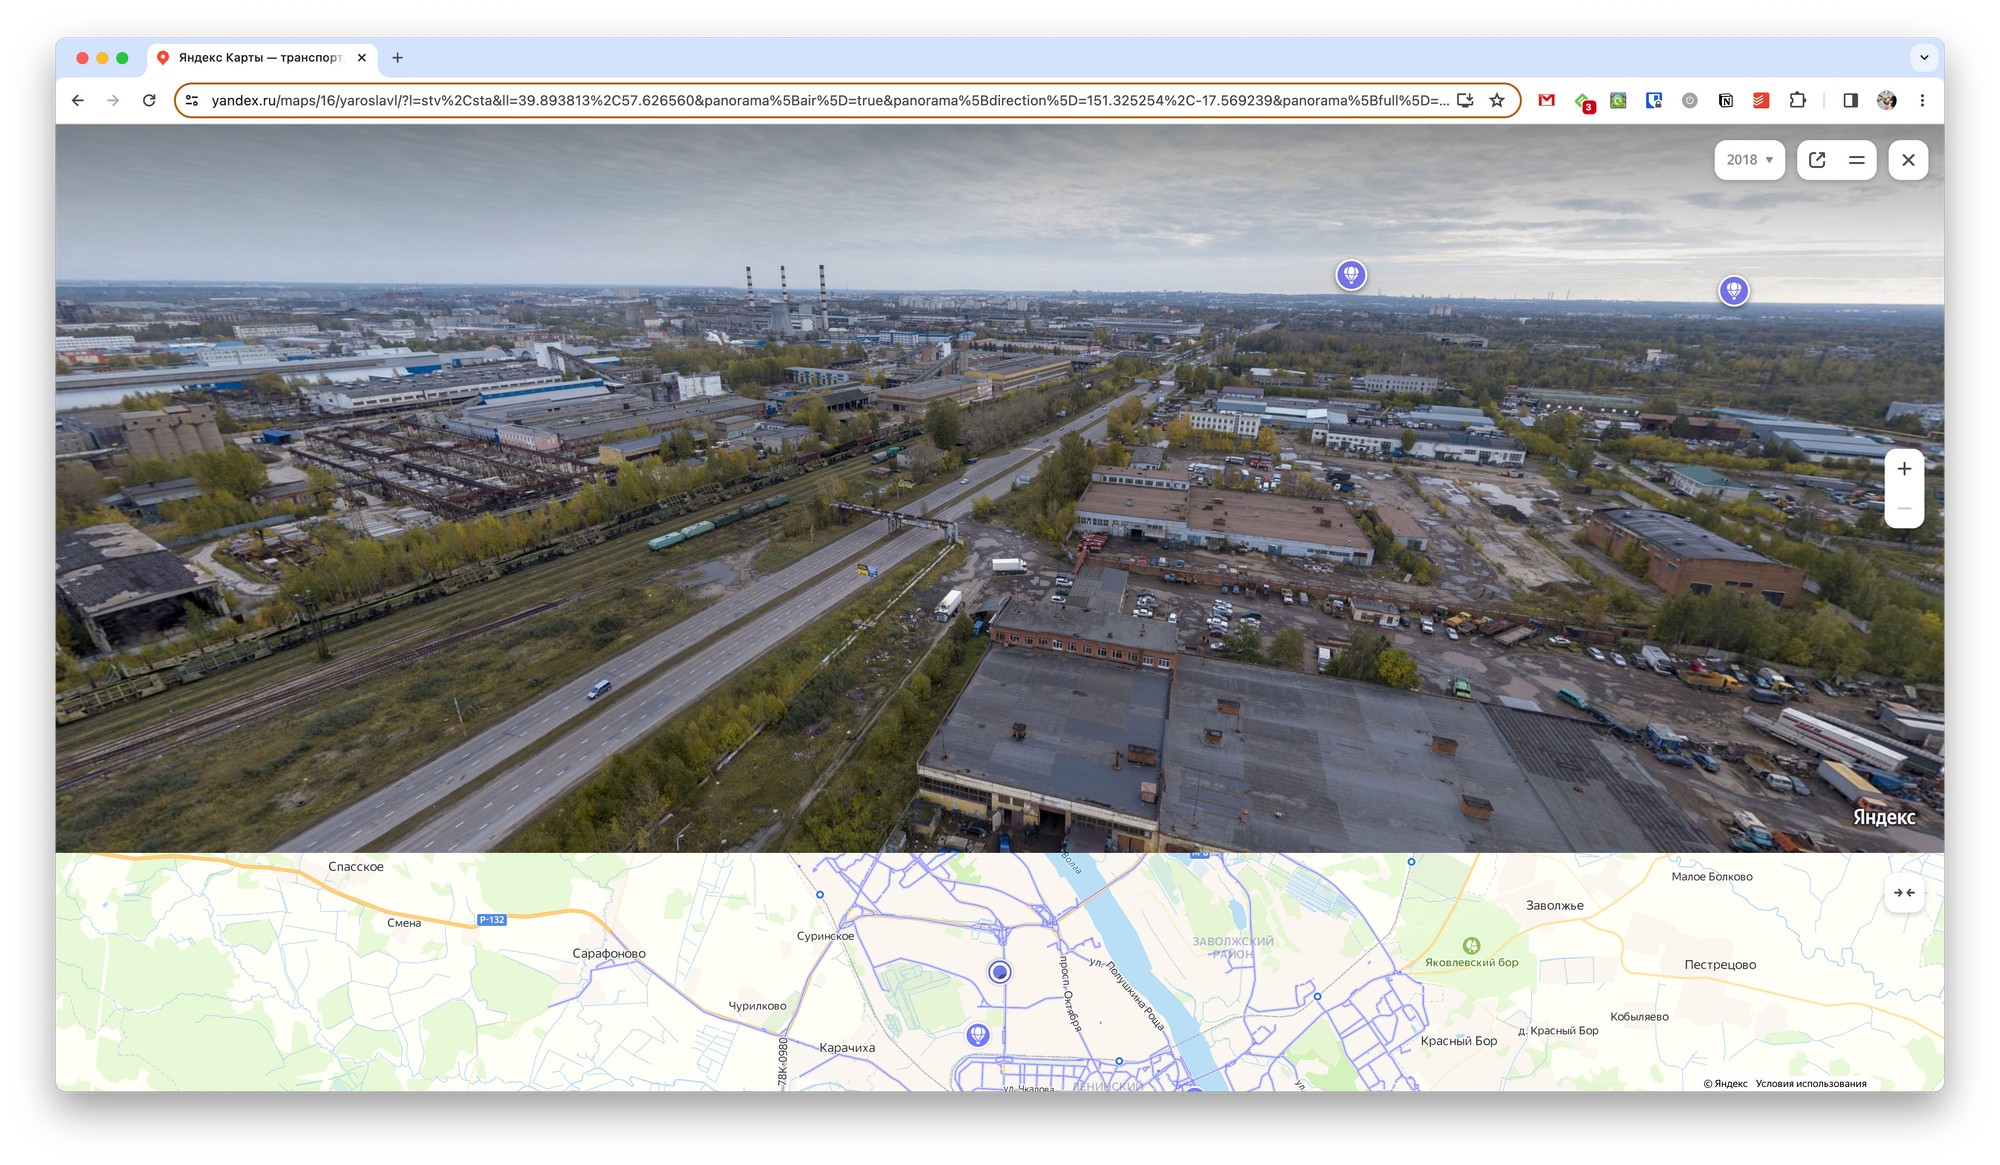
Task: Open the Gmail extension icon
Action: (x=1547, y=100)
